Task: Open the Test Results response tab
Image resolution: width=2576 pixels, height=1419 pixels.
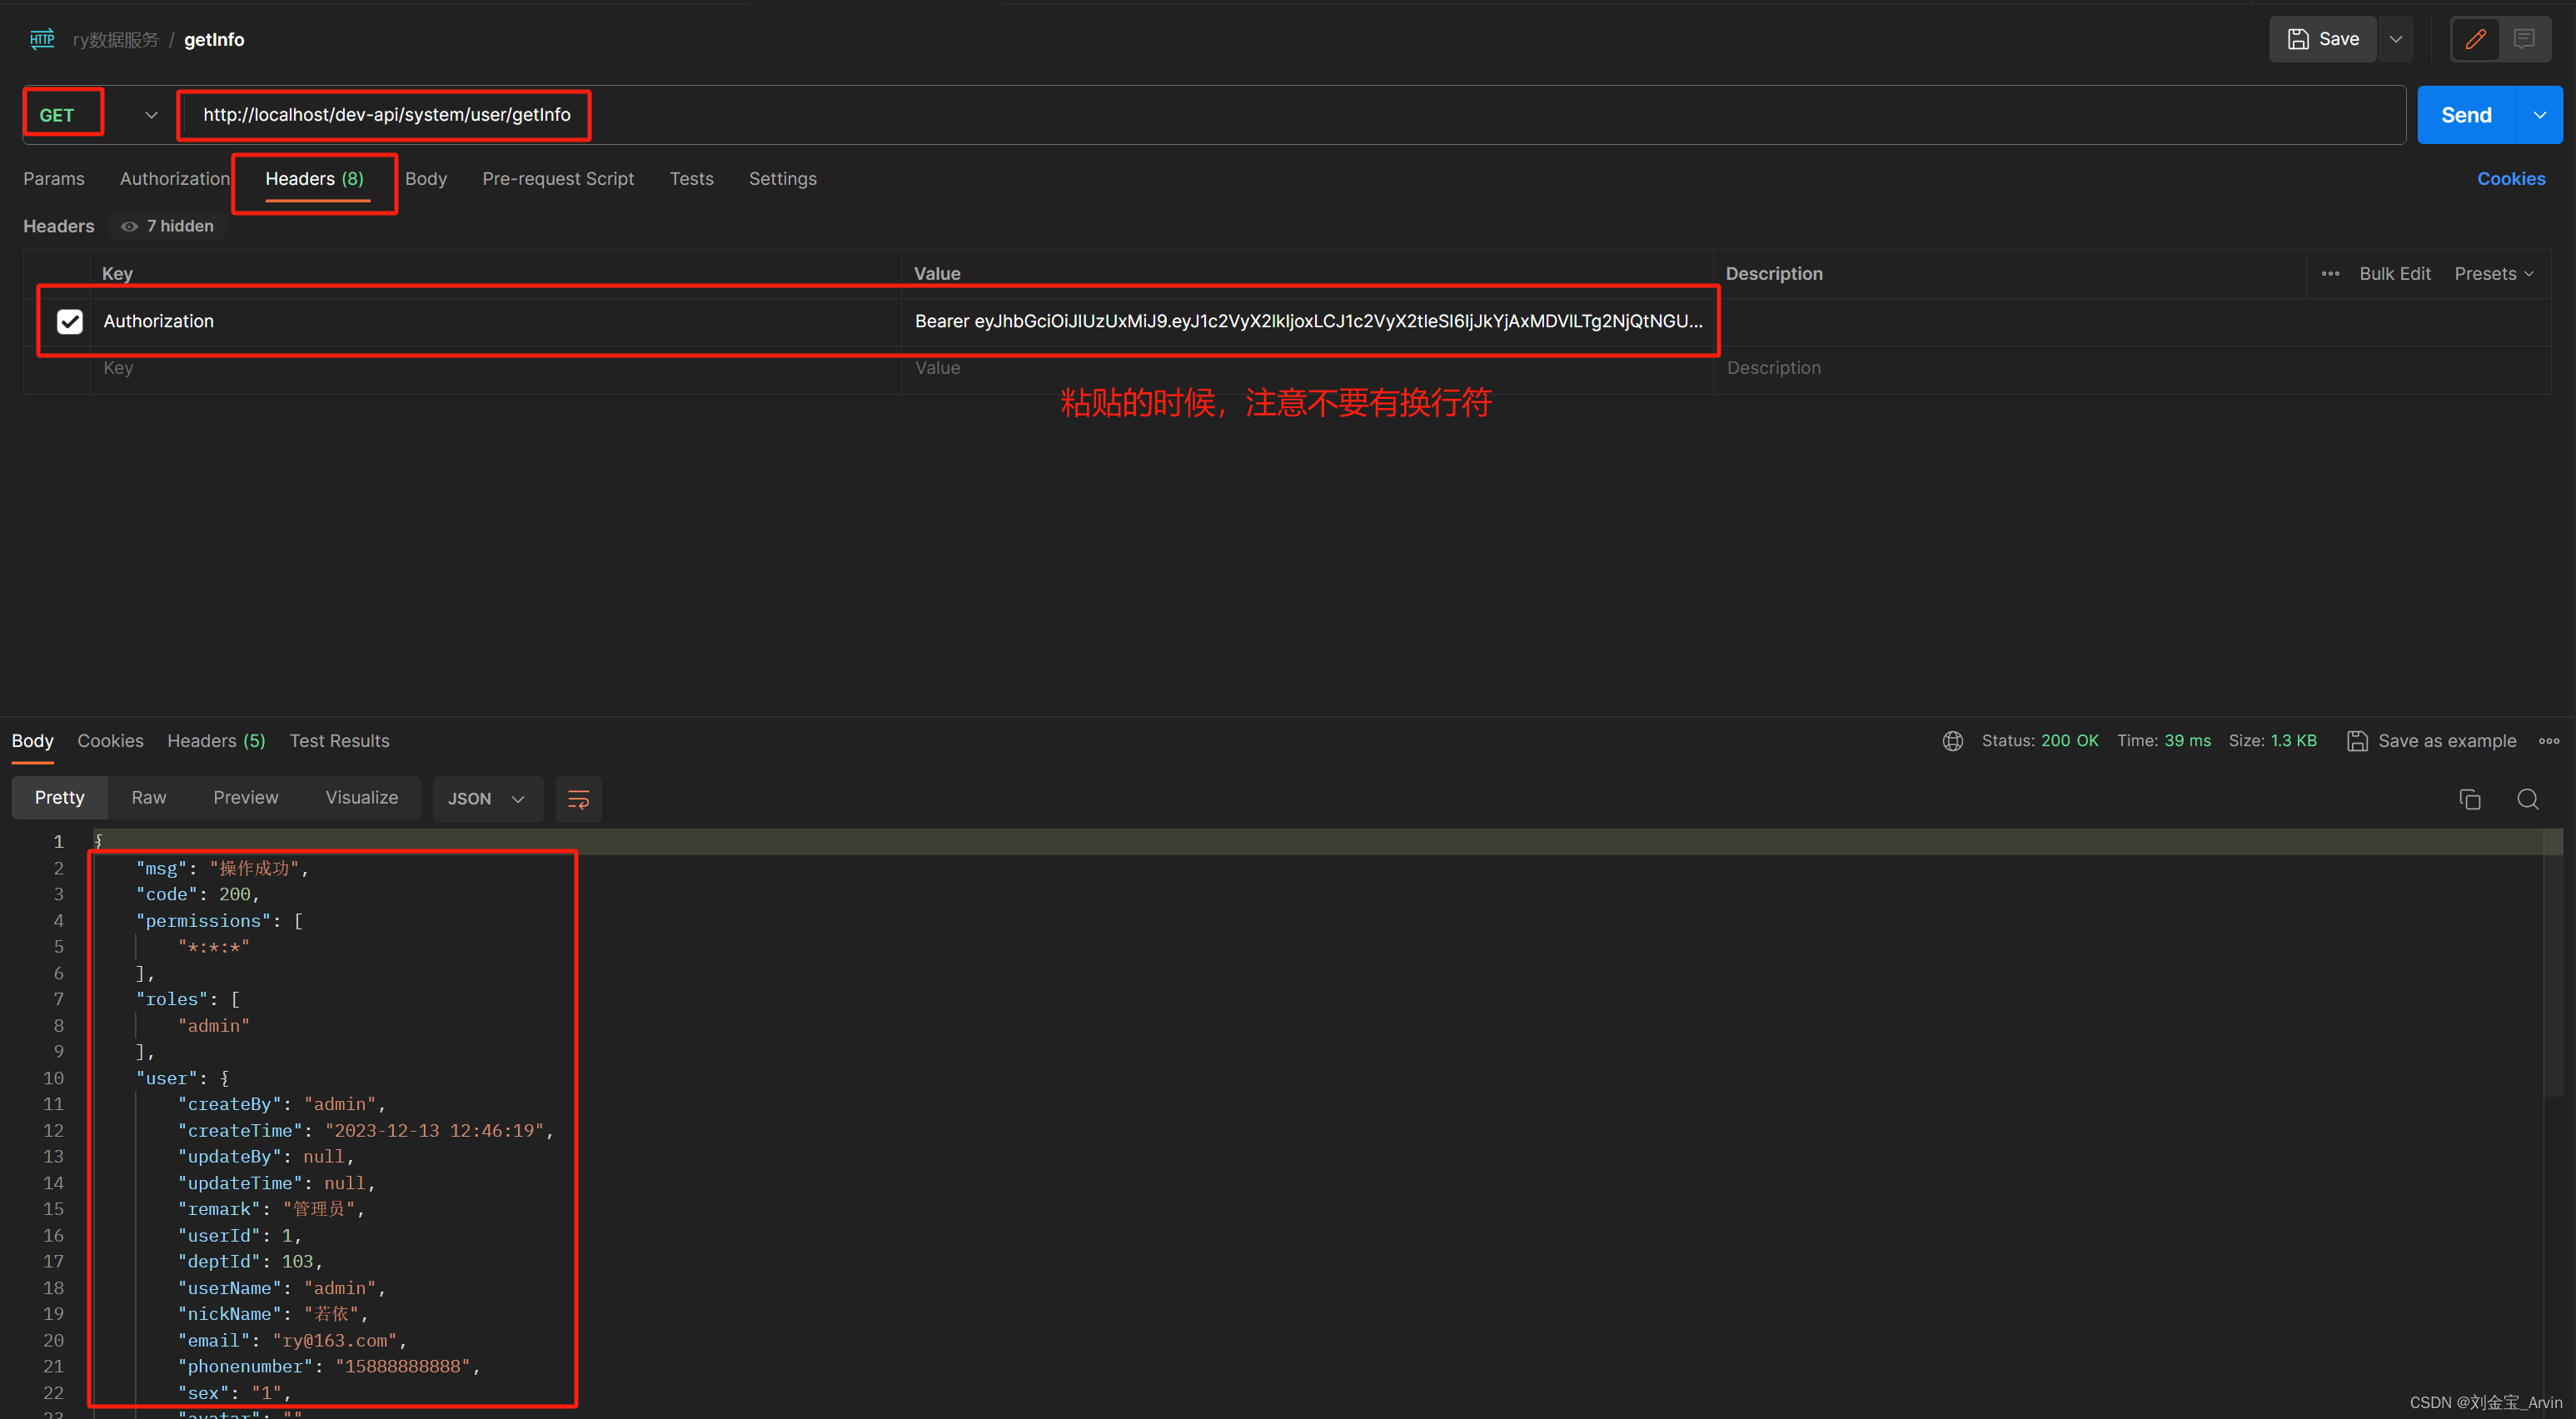Action: pyautogui.click(x=339, y=740)
